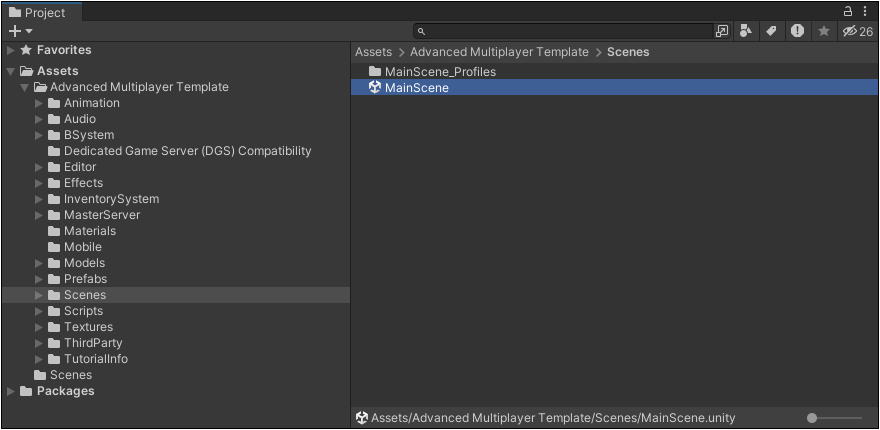Select the Scenes folder directly under Assets
Image resolution: width=880 pixels, height=430 pixels.
(176, 375)
